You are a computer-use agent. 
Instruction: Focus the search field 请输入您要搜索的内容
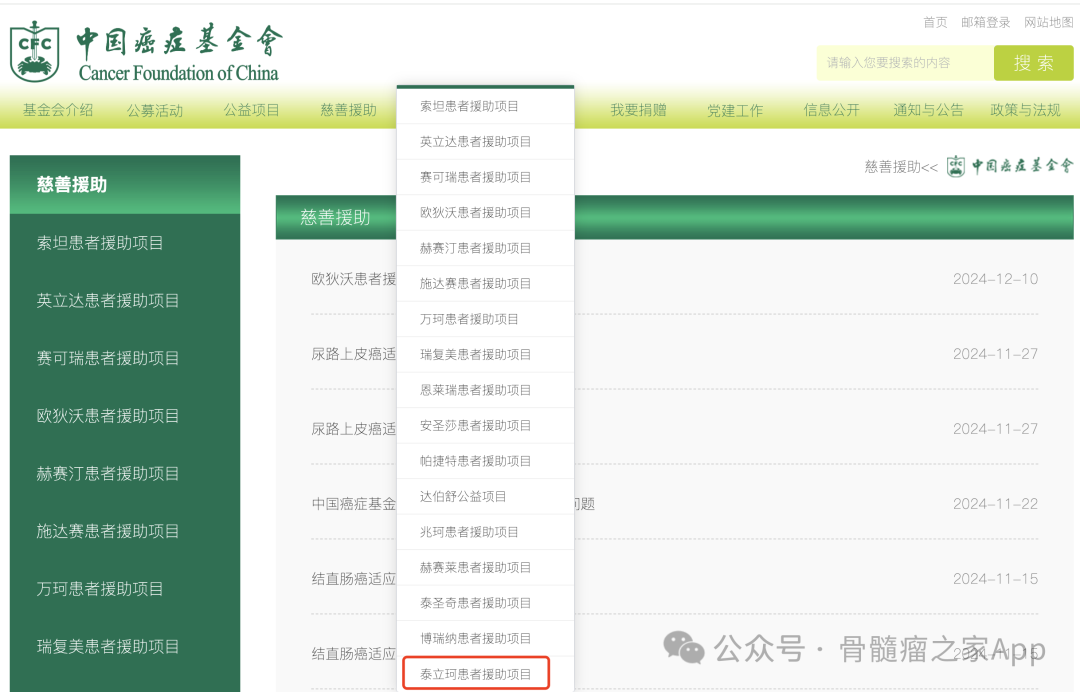pyautogui.click(x=905, y=63)
